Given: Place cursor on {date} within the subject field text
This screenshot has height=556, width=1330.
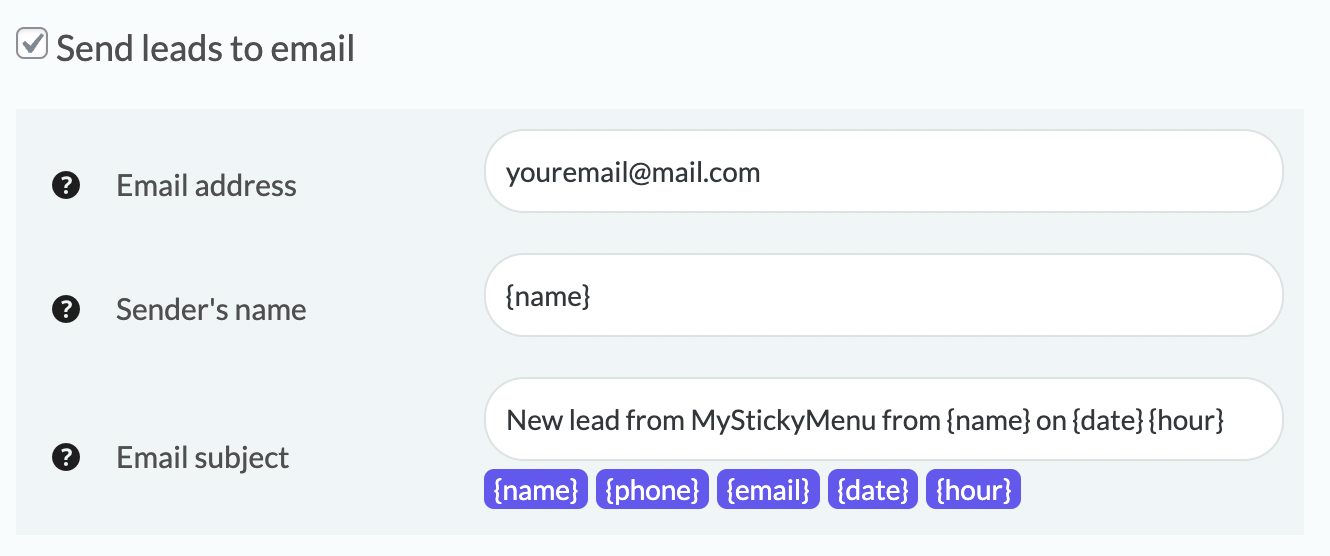Looking at the screenshot, I should (1107, 420).
